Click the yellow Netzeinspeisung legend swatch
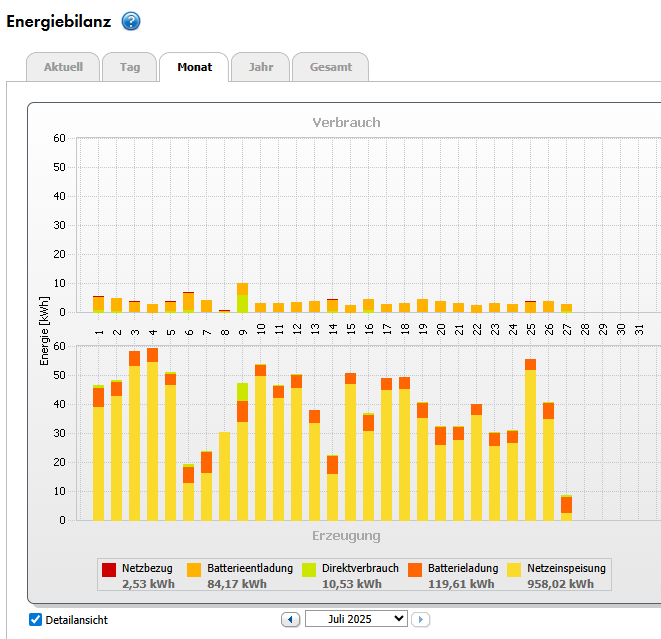The image size is (661, 639). (513, 570)
